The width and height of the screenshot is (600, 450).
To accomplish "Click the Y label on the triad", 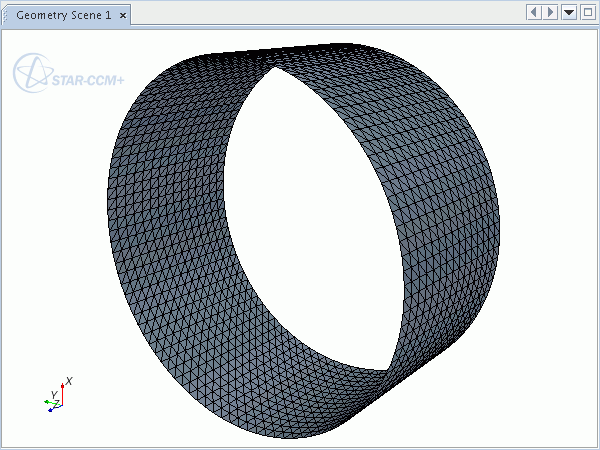I will point(53,394).
